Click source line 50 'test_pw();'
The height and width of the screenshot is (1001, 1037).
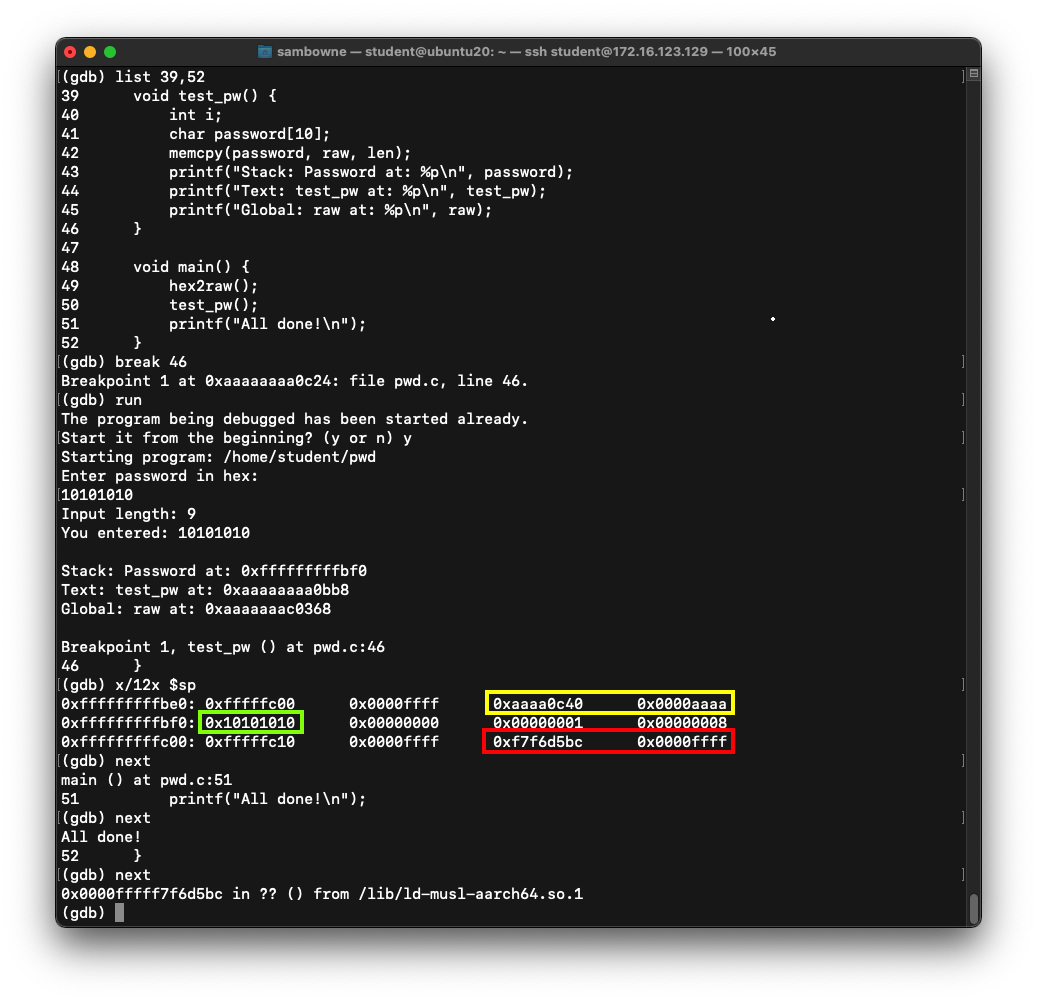[x=213, y=305]
